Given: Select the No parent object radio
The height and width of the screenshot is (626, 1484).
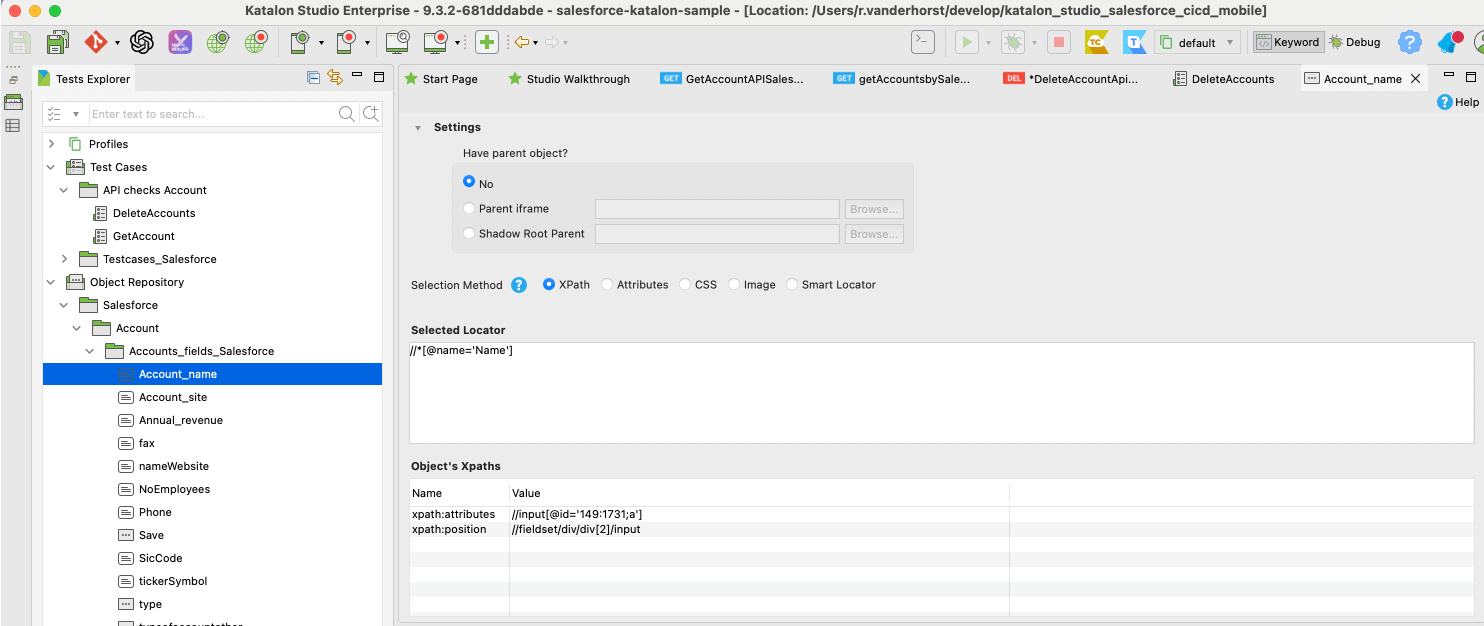Looking at the screenshot, I should (469, 183).
